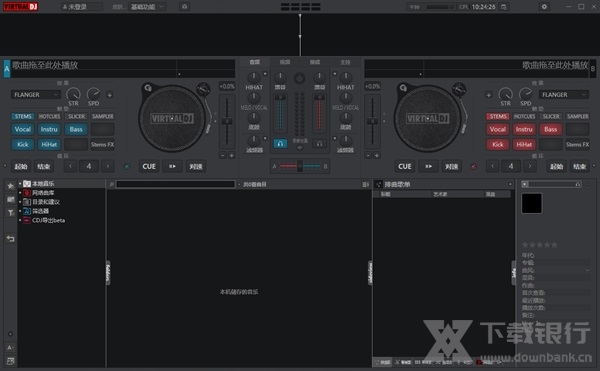This screenshot has height=371, width=600.
Task: Toggle the HiHat stem pad on deck A
Action: point(49,144)
